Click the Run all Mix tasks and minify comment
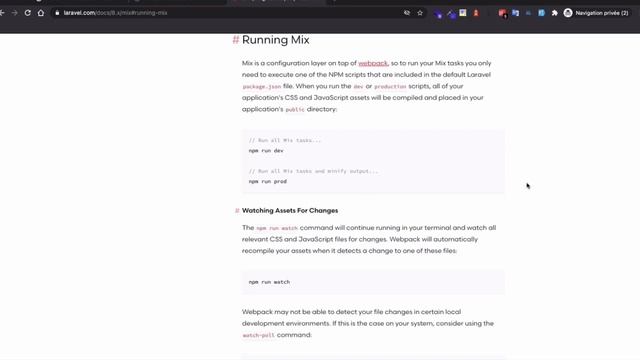Viewport: 640px width, 360px height. (x=313, y=171)
